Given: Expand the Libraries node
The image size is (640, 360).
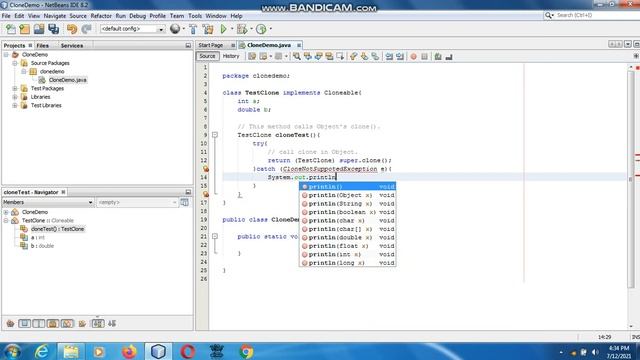Looking at the screenshot, I should tap(15, 97).
